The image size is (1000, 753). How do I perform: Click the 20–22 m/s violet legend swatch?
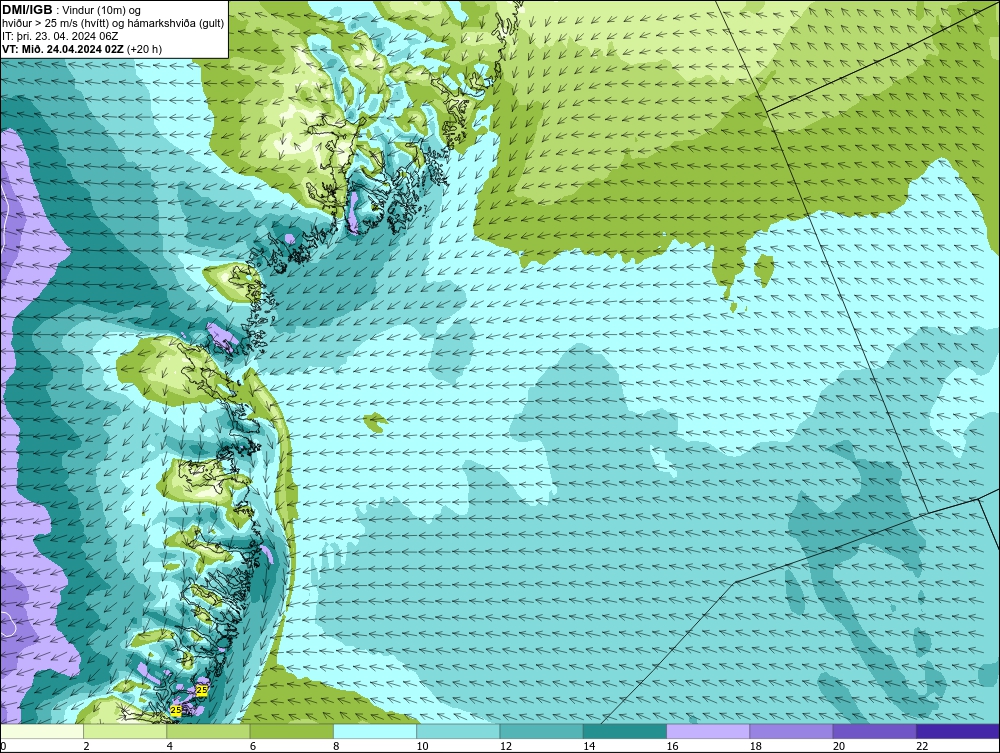(874, 731)
